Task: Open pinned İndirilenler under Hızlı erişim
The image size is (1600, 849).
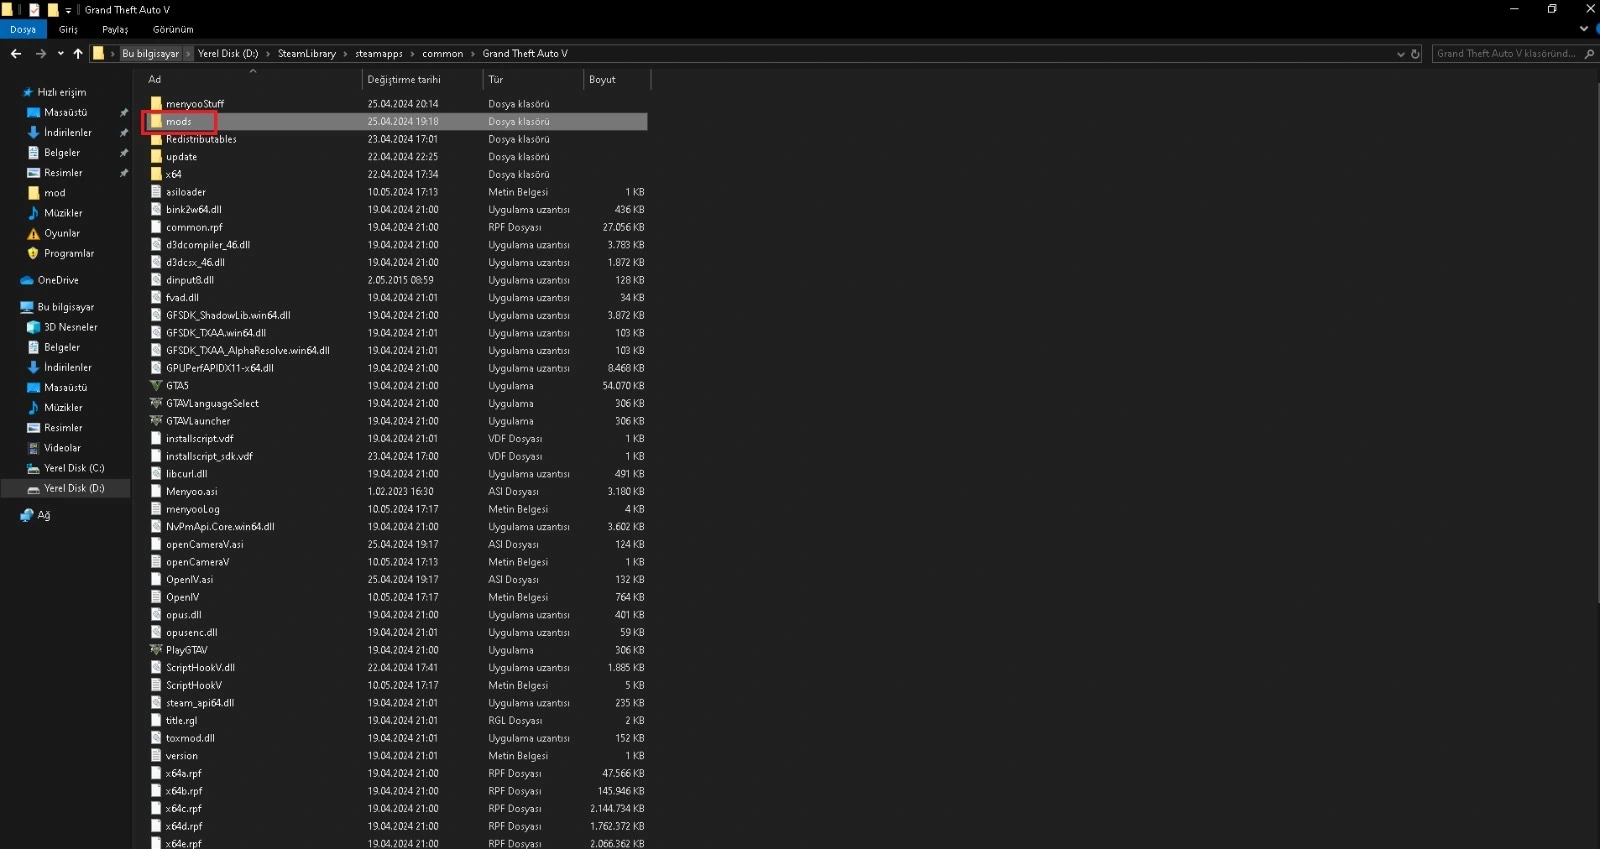Action: click(67, 132)
